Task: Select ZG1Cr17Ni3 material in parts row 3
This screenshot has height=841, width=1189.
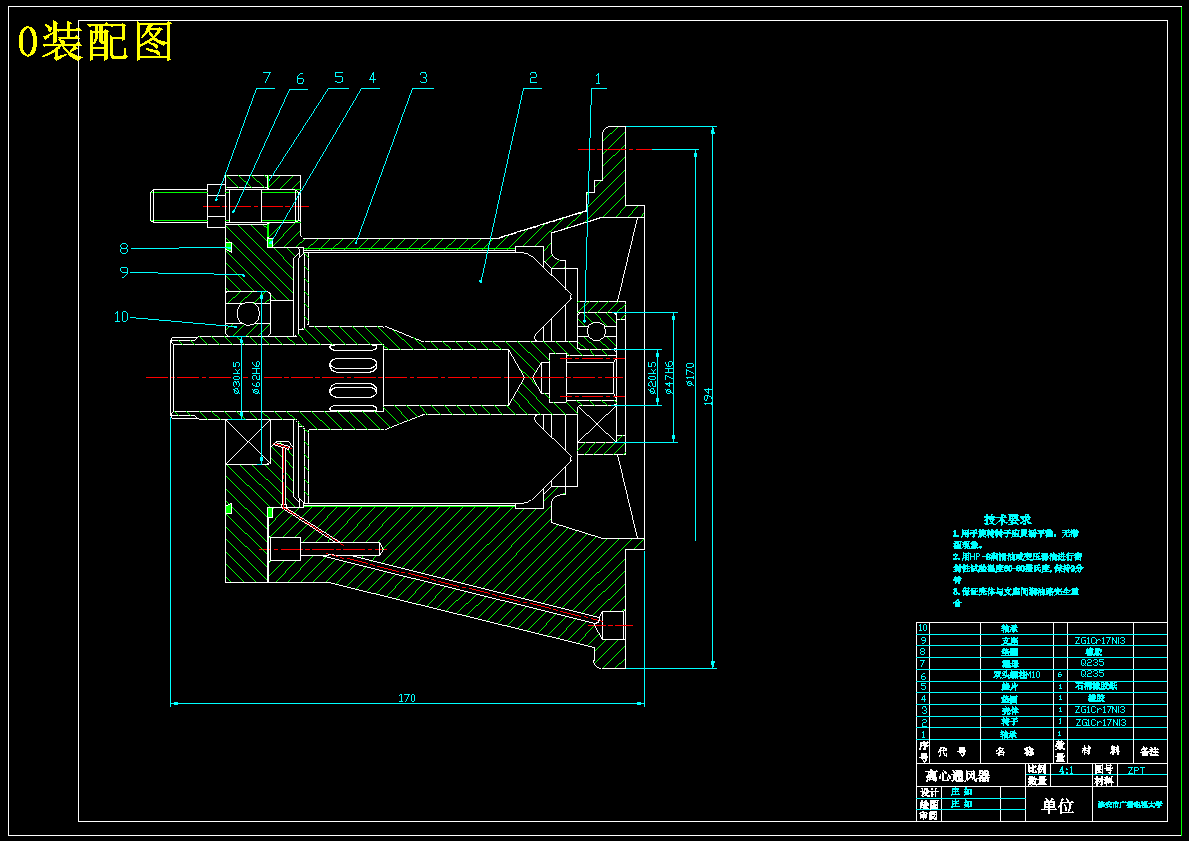Action: click(x=1100, y=710)
